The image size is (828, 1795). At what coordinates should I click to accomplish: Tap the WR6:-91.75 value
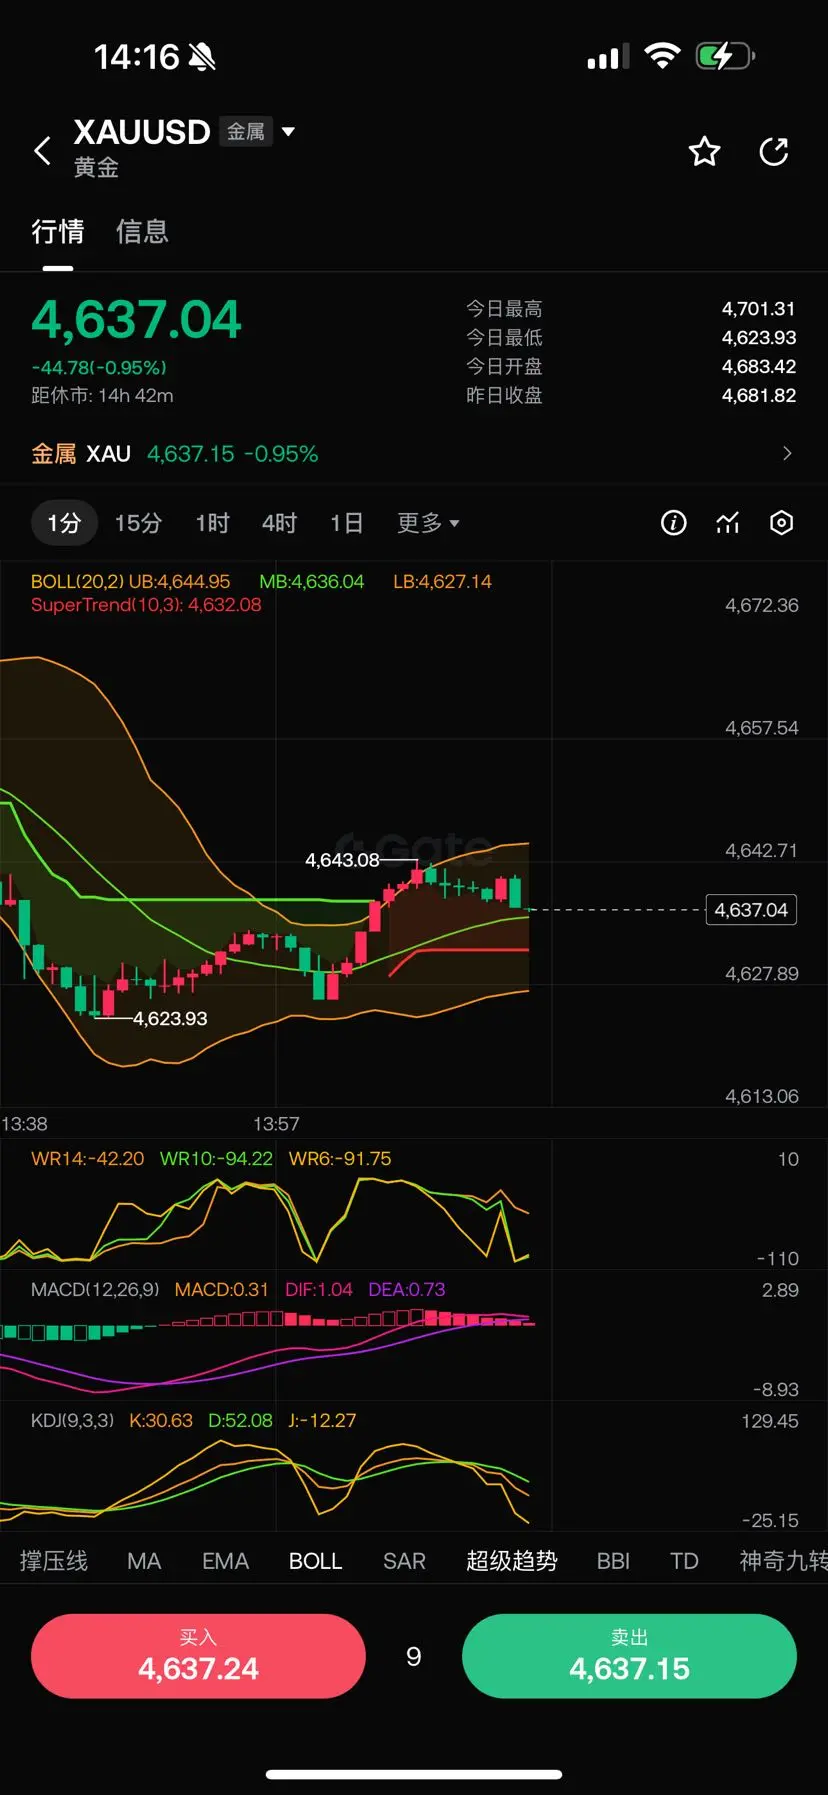[340, 1158]
